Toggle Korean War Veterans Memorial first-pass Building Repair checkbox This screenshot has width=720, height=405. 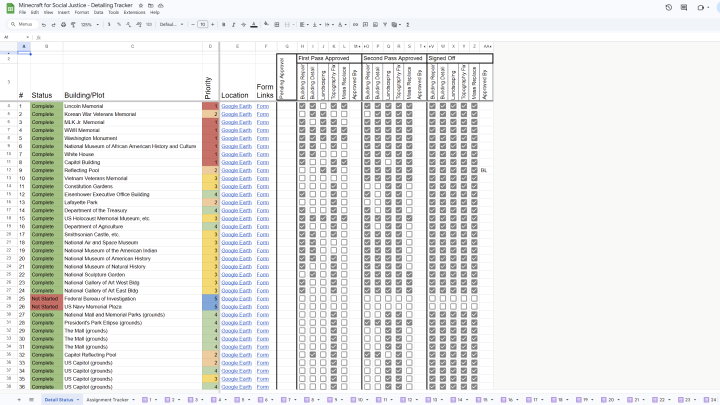click(302, 114)
